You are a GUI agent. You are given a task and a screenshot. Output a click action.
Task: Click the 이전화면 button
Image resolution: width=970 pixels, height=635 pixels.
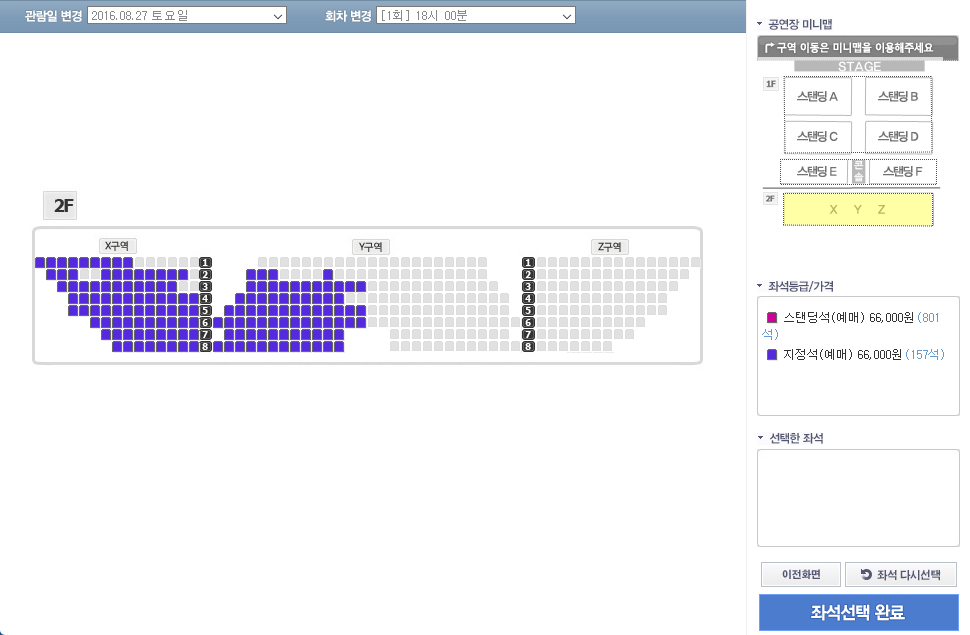pos(799,575)
